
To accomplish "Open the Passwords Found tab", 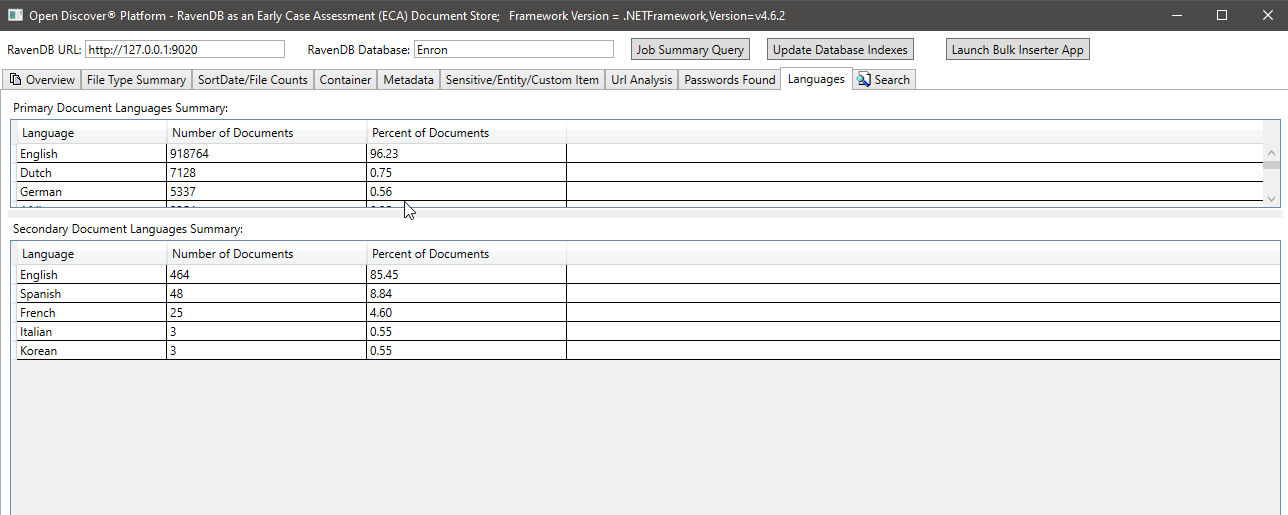I will point(729,80).
